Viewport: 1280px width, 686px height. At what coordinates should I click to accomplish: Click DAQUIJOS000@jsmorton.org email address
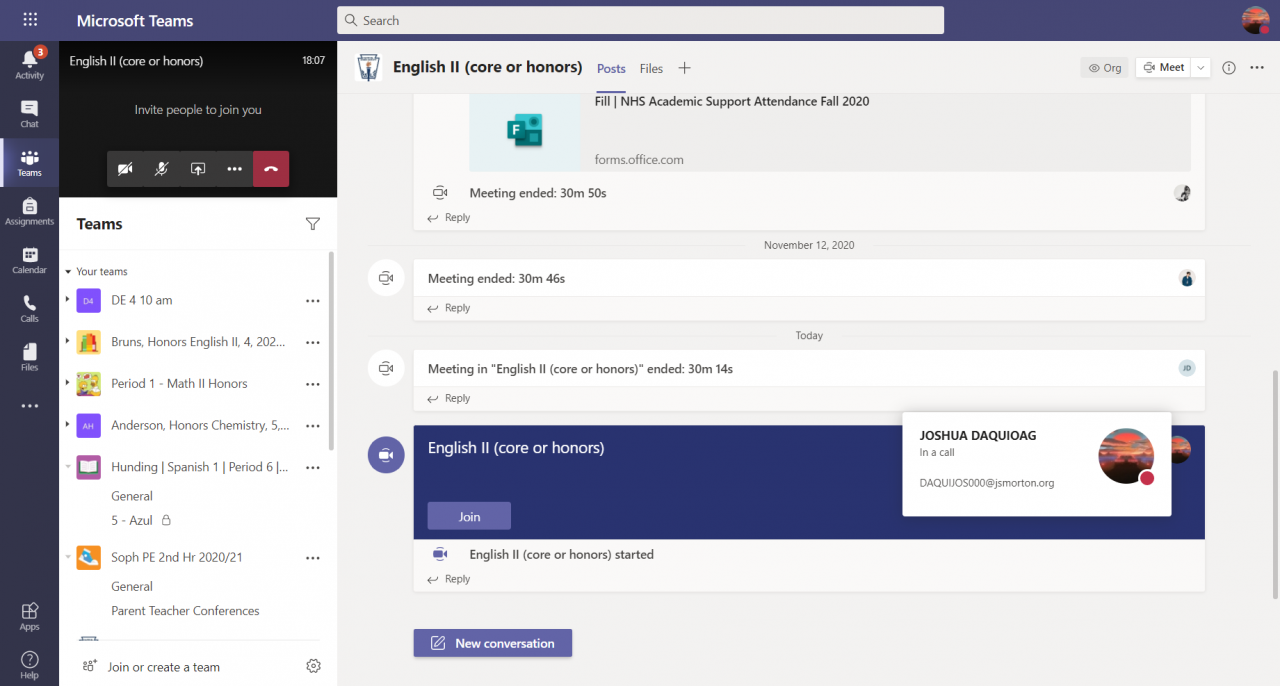[987, 482]
